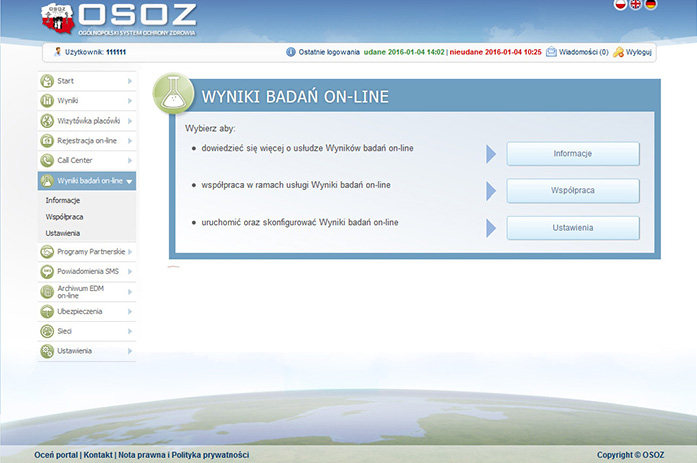Viewport: 697px width, 463px height.
Task: Switch language with the British flag
Action: [636, 4]
